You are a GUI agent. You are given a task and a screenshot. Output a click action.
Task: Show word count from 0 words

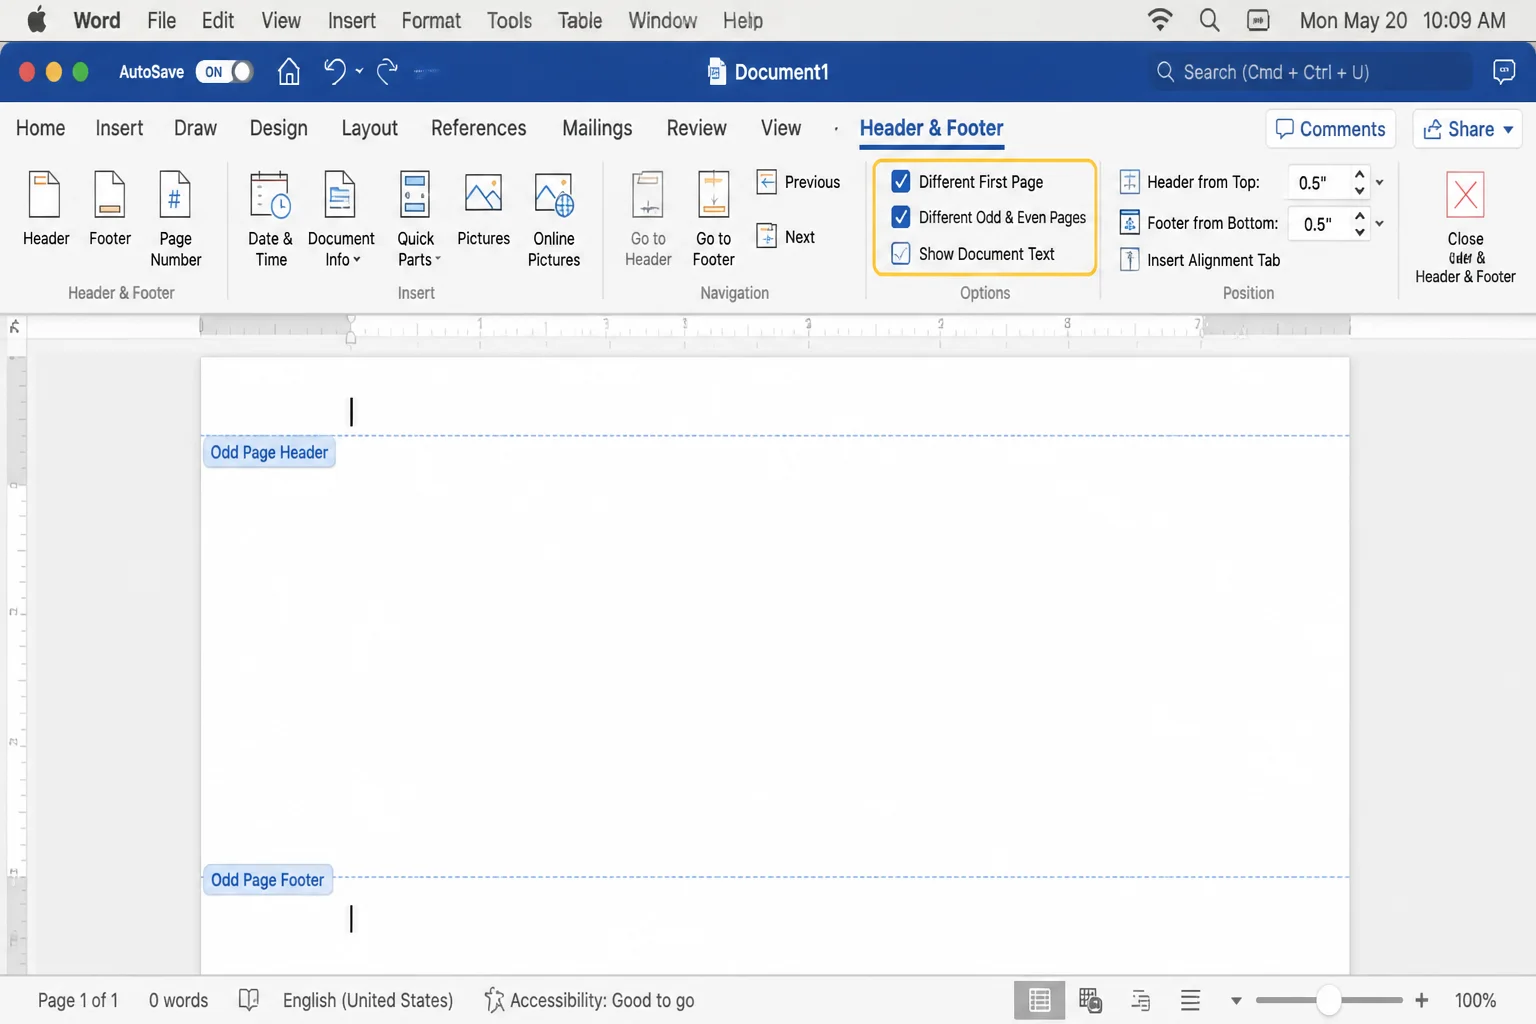click(x=178, y=1000)
